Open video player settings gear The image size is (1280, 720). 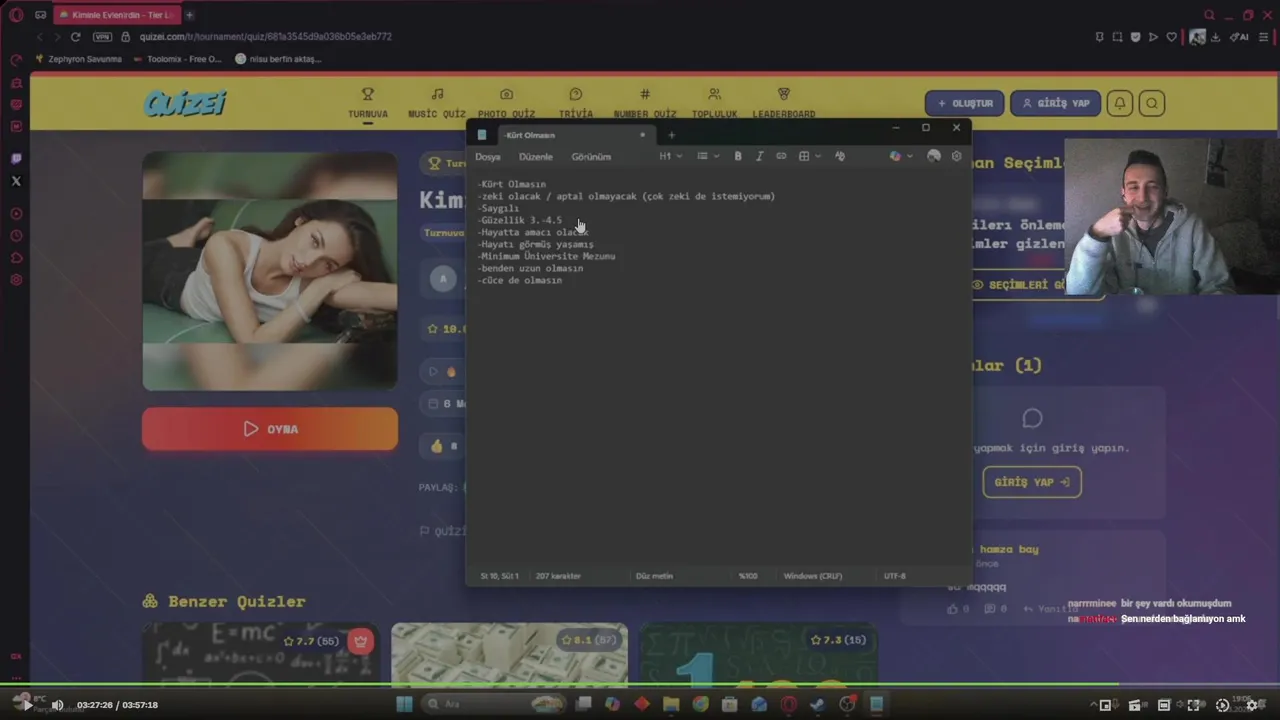1251,705
